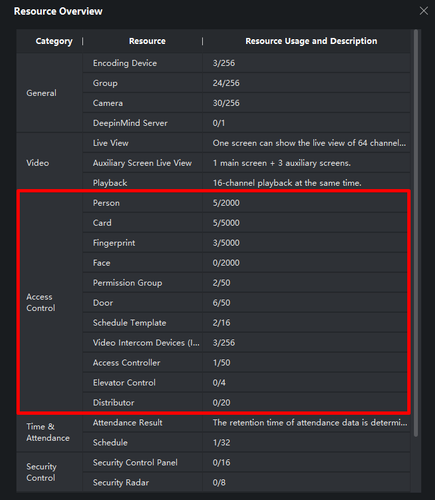Select the Security Radar row
435x500 pixels.
coord(246,482)
